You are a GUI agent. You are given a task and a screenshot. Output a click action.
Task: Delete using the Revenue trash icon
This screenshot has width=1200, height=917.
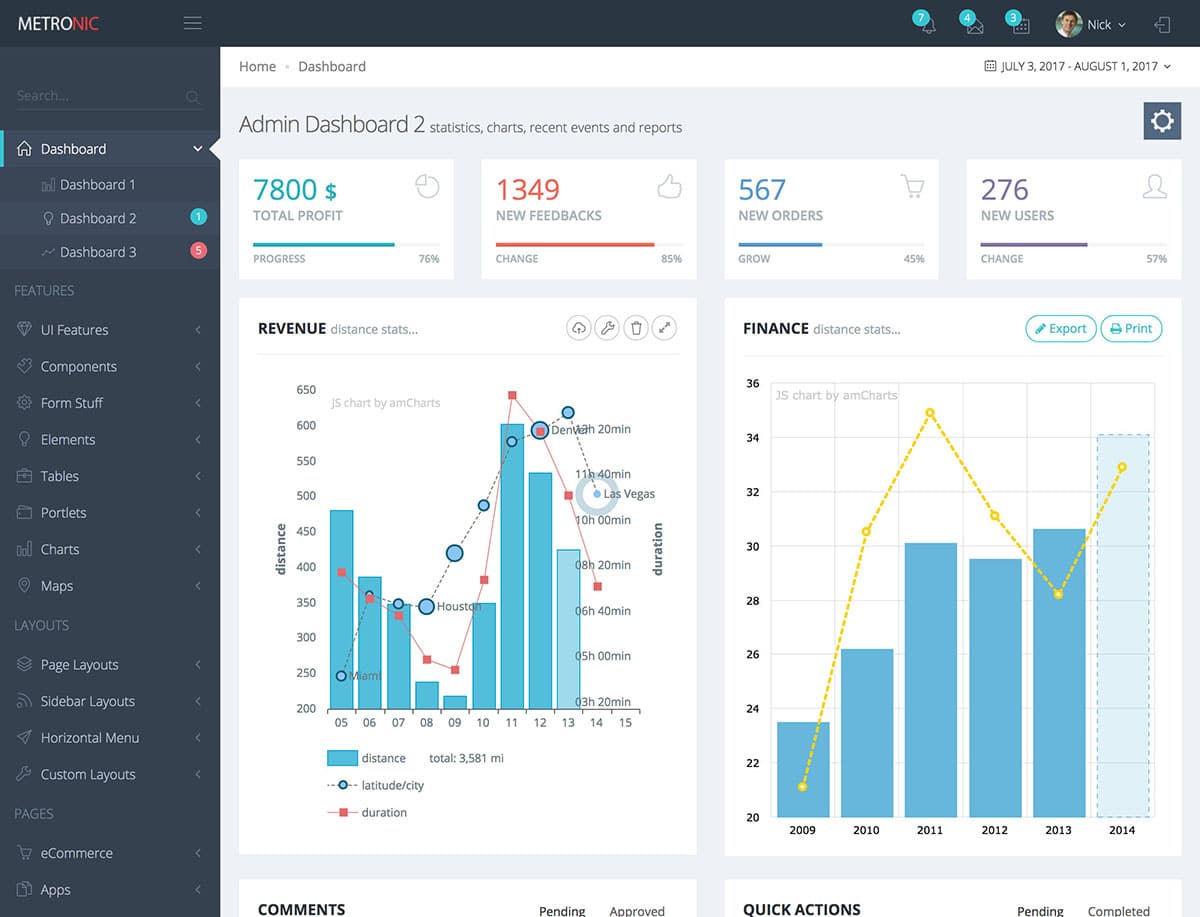click(635, 328)
